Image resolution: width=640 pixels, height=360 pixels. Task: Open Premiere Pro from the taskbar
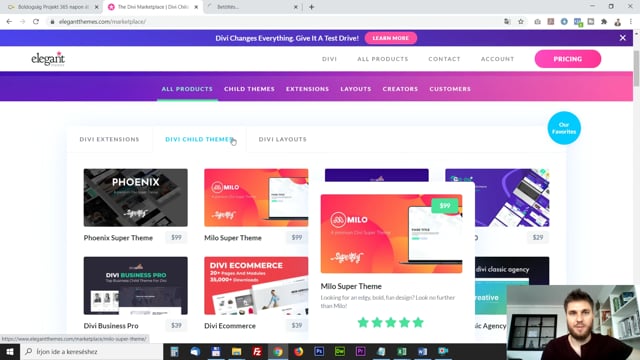coord(360,351)
